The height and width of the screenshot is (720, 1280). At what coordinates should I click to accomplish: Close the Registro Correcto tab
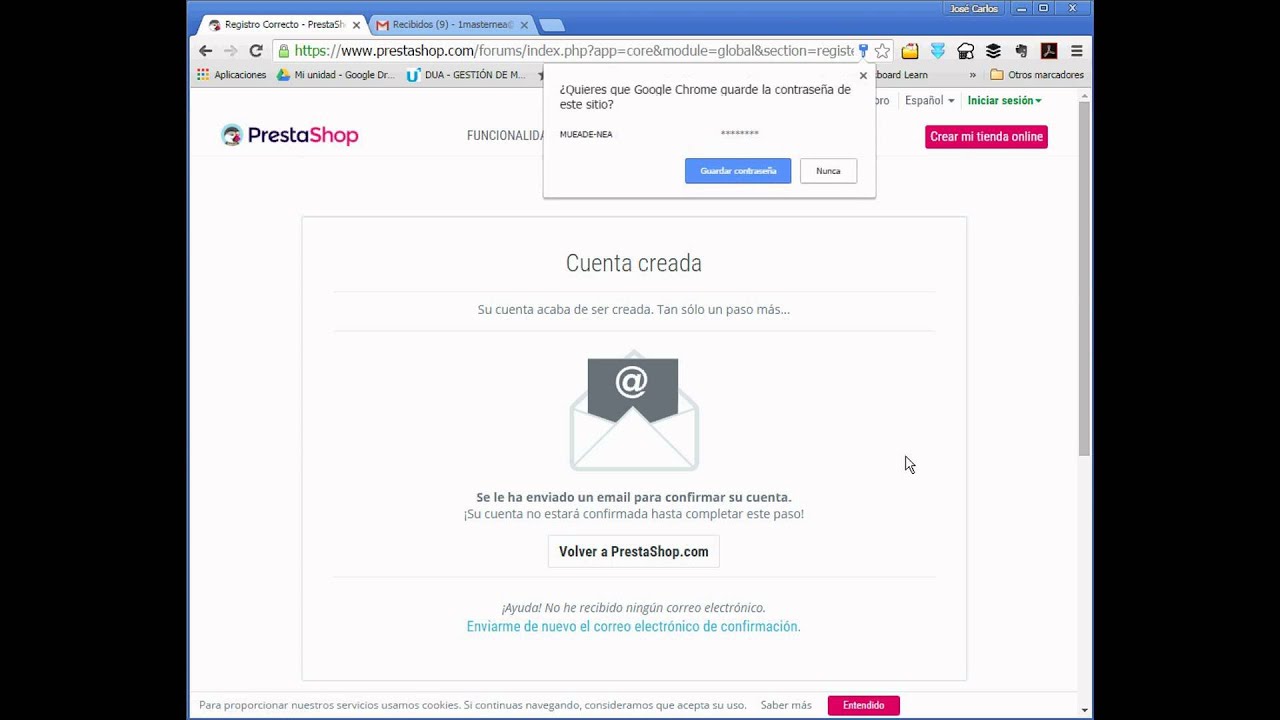click(x=356, y=25)
